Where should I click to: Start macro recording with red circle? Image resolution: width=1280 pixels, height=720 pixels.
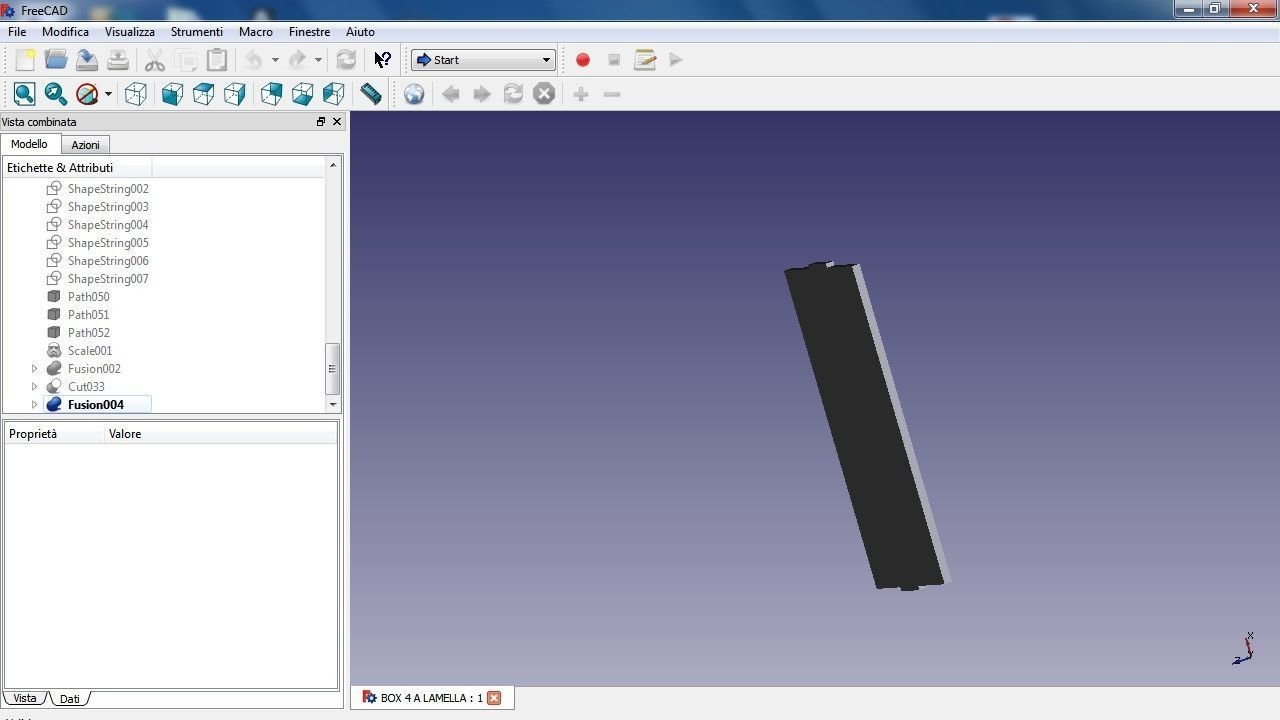(x=583, y=60)
